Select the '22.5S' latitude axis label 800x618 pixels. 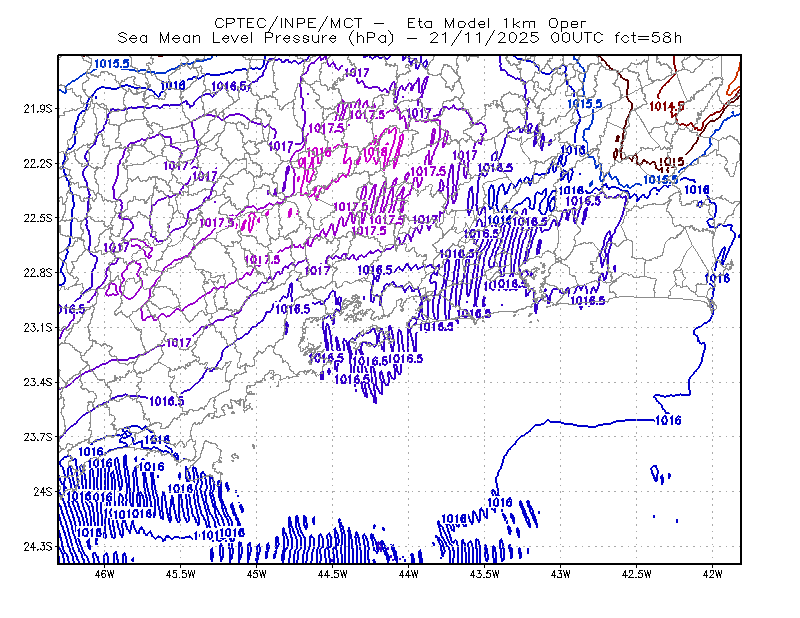[x=37, y=218]
